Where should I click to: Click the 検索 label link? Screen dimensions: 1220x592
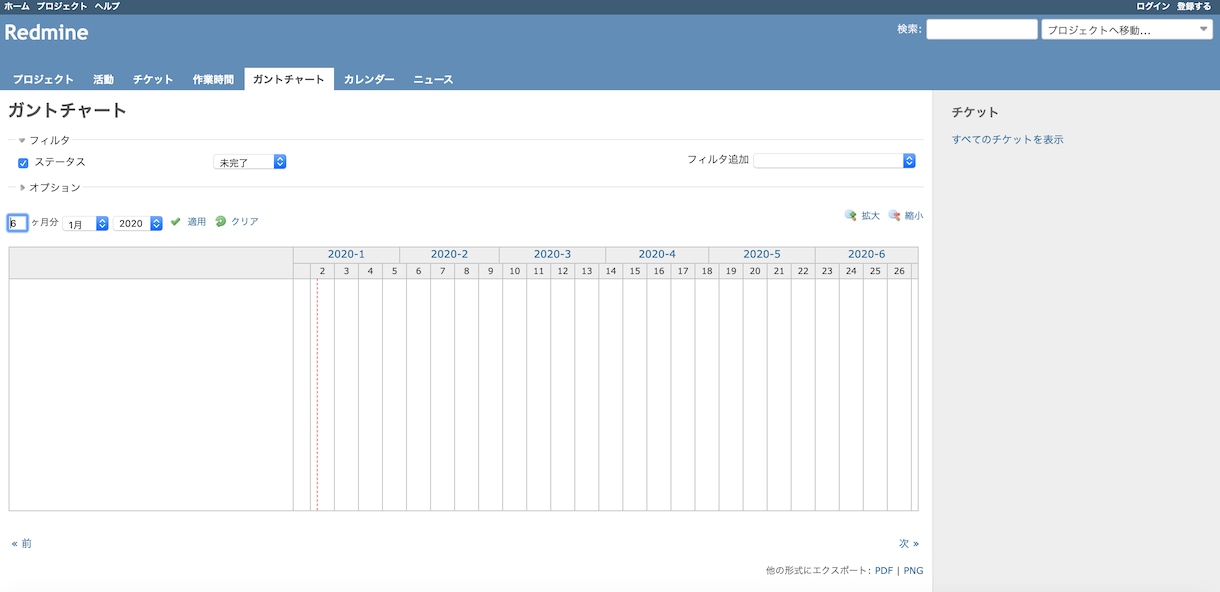[909, 29]
